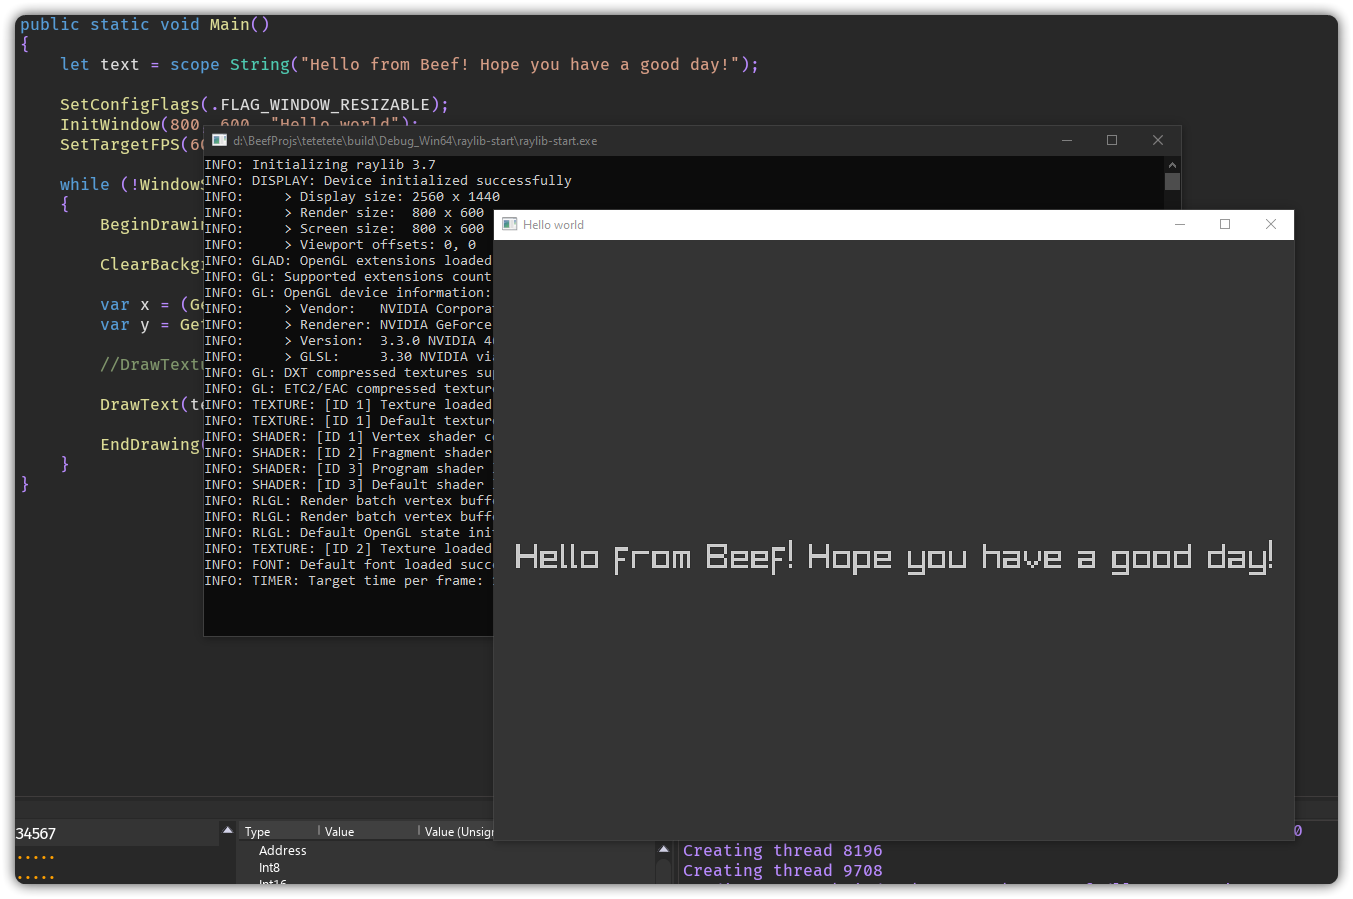Click the console title path text
This screenshot has height=899, width=1353.
pos(415,141)
